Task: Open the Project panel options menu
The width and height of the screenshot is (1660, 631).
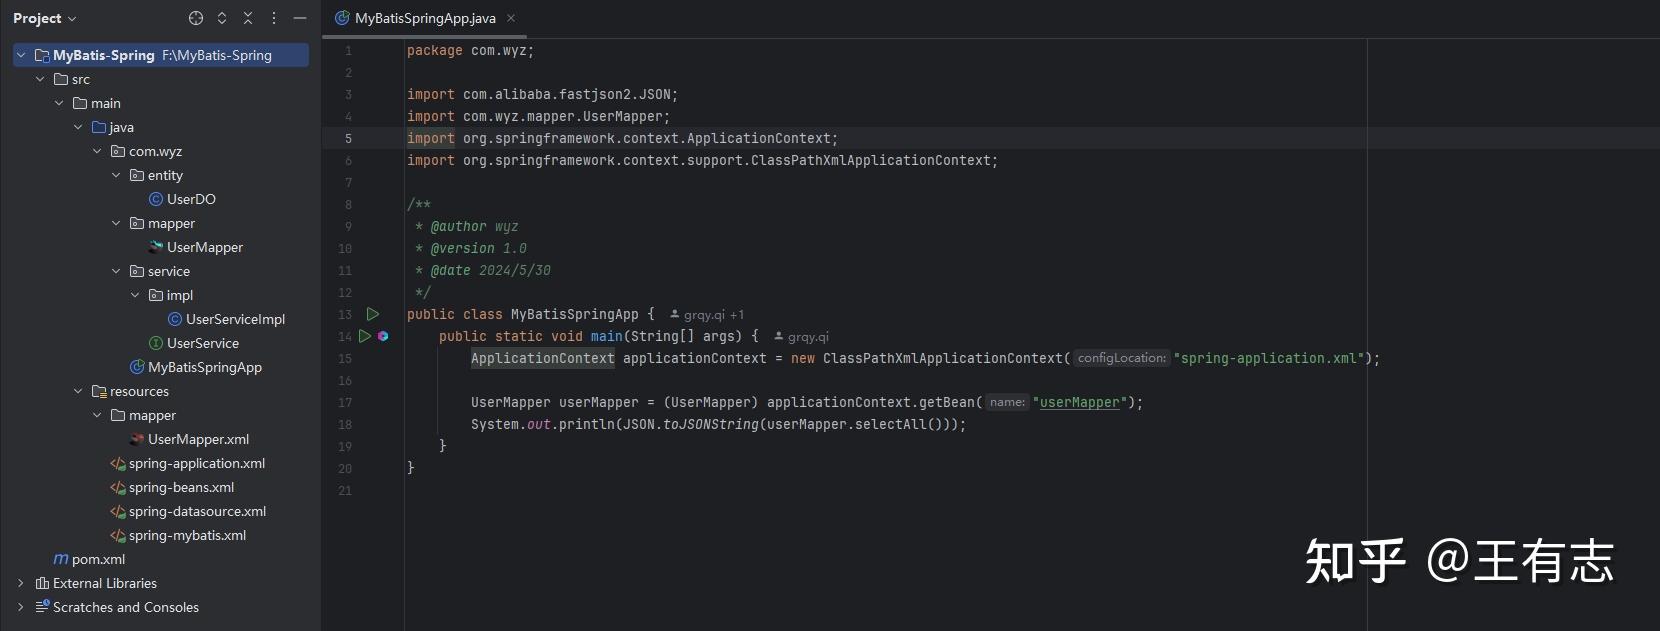Action: [274, 18]
